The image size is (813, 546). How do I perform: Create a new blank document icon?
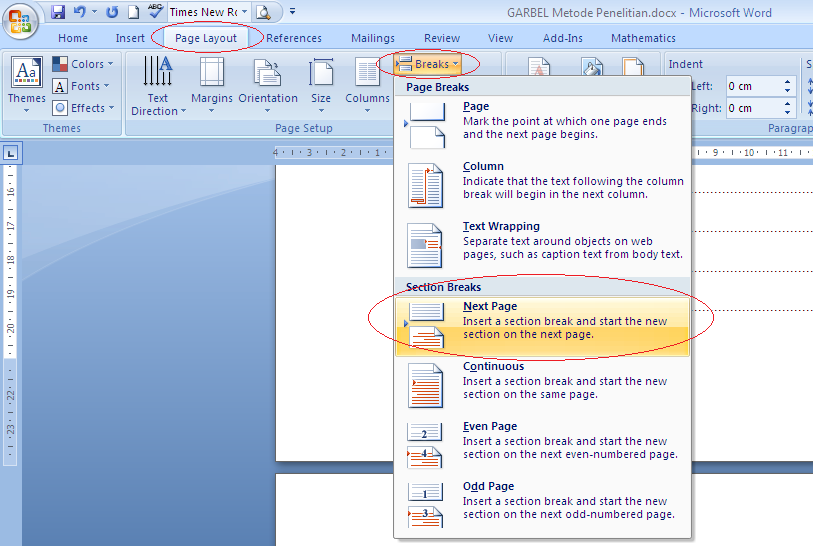tap(133, 11)
